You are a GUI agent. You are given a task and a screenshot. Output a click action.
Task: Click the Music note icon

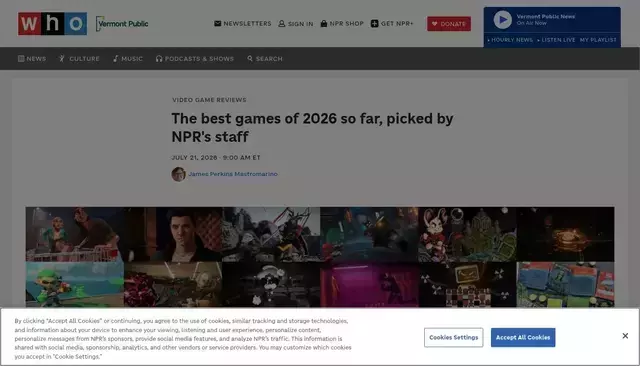coord(116,59)
